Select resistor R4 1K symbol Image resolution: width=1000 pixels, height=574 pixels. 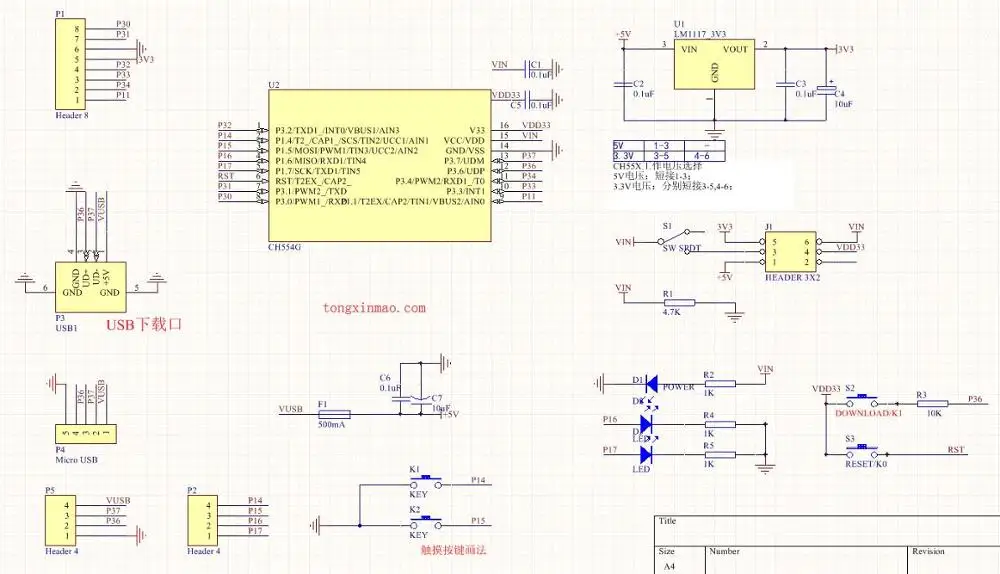[719, 424]
